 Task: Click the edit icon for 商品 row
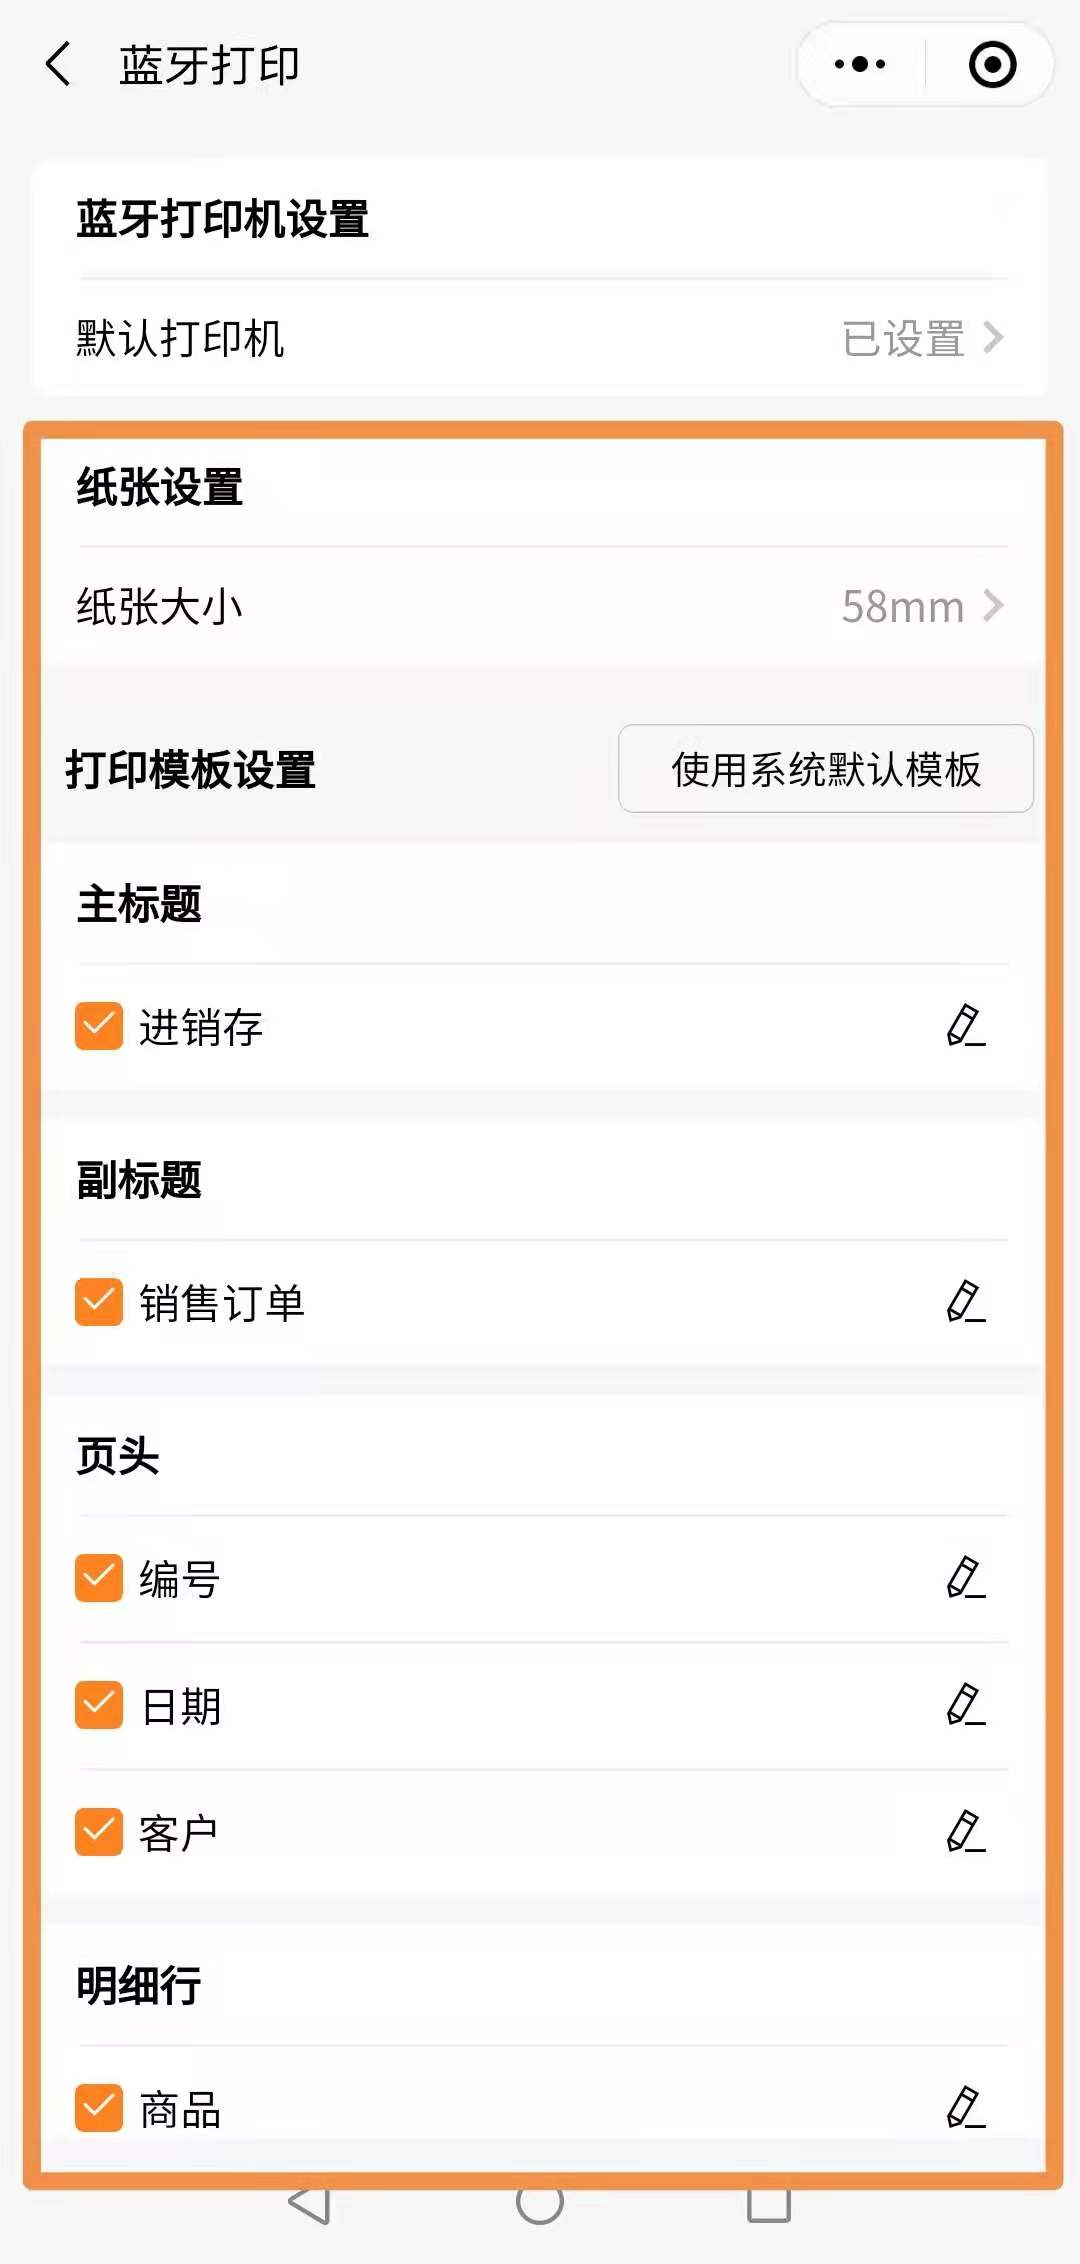(965, 2108)
